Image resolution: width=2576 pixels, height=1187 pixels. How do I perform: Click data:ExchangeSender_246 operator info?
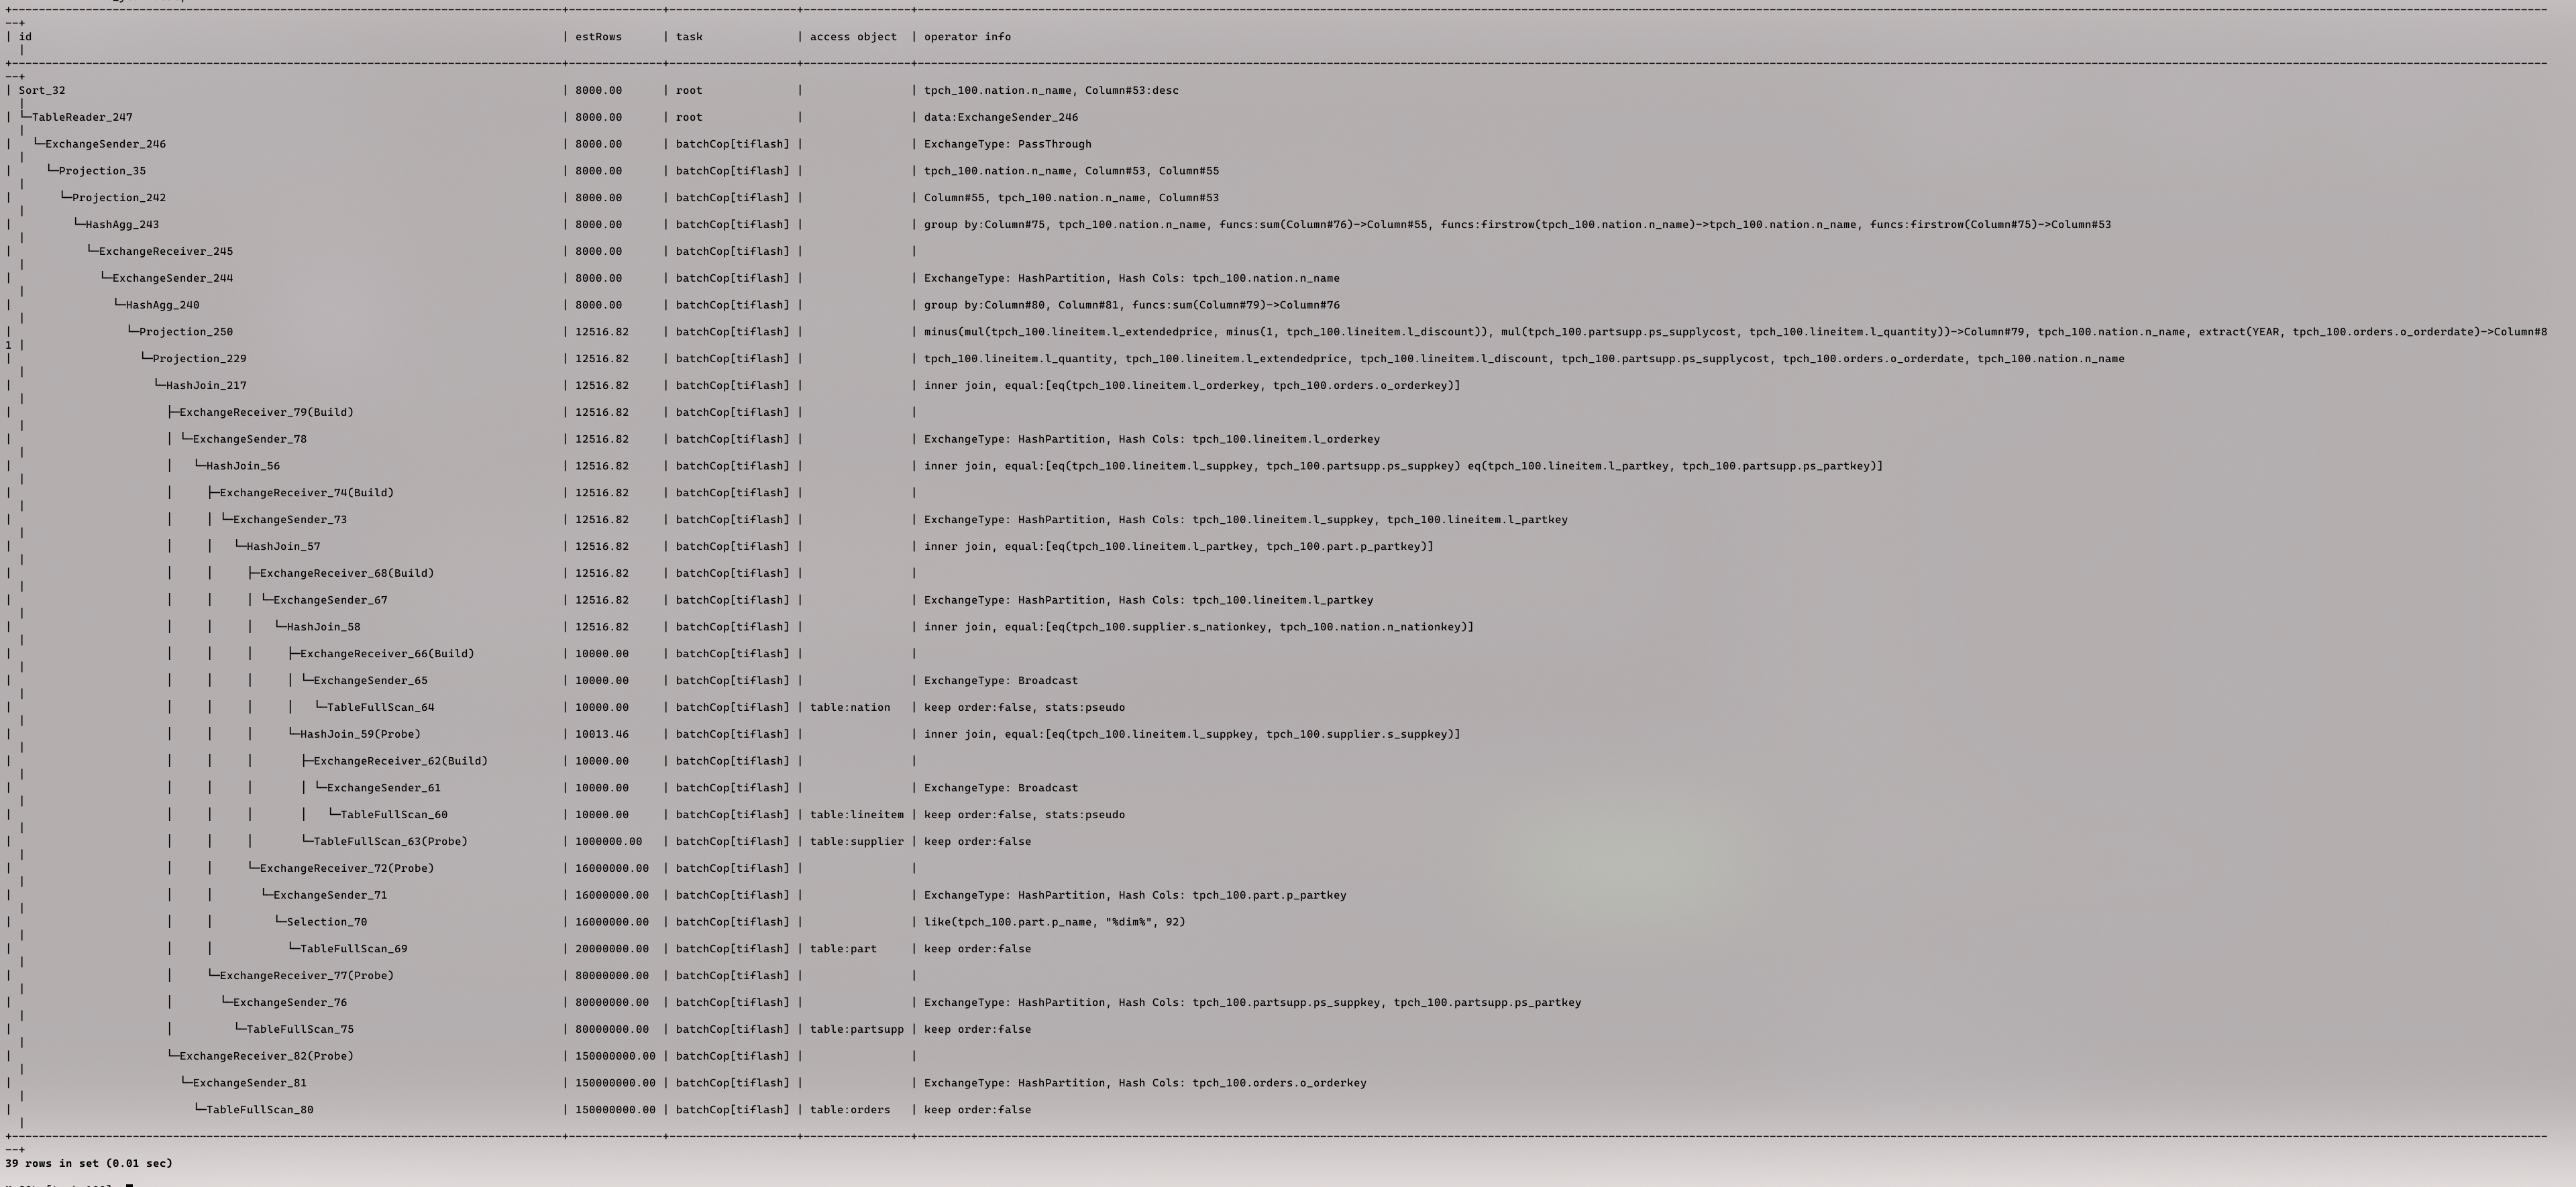click(x=1001, y=117)
